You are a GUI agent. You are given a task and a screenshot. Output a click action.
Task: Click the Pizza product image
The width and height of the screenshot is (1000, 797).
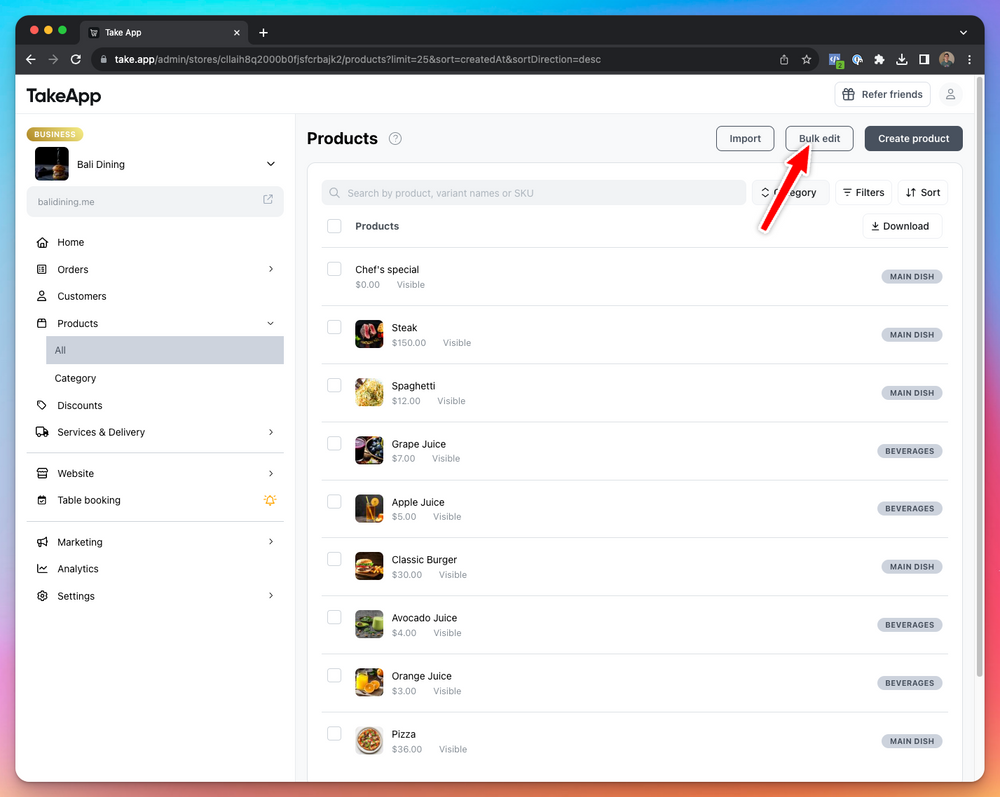point(369,741)
